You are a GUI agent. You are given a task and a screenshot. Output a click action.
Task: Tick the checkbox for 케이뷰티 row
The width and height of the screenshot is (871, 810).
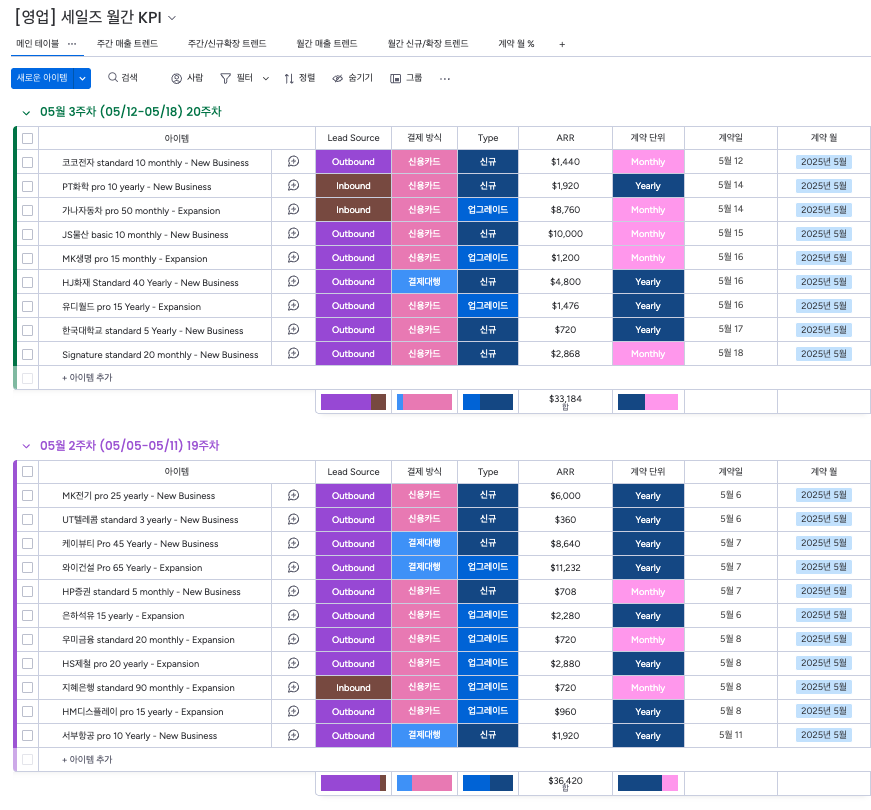coord(28,544)
